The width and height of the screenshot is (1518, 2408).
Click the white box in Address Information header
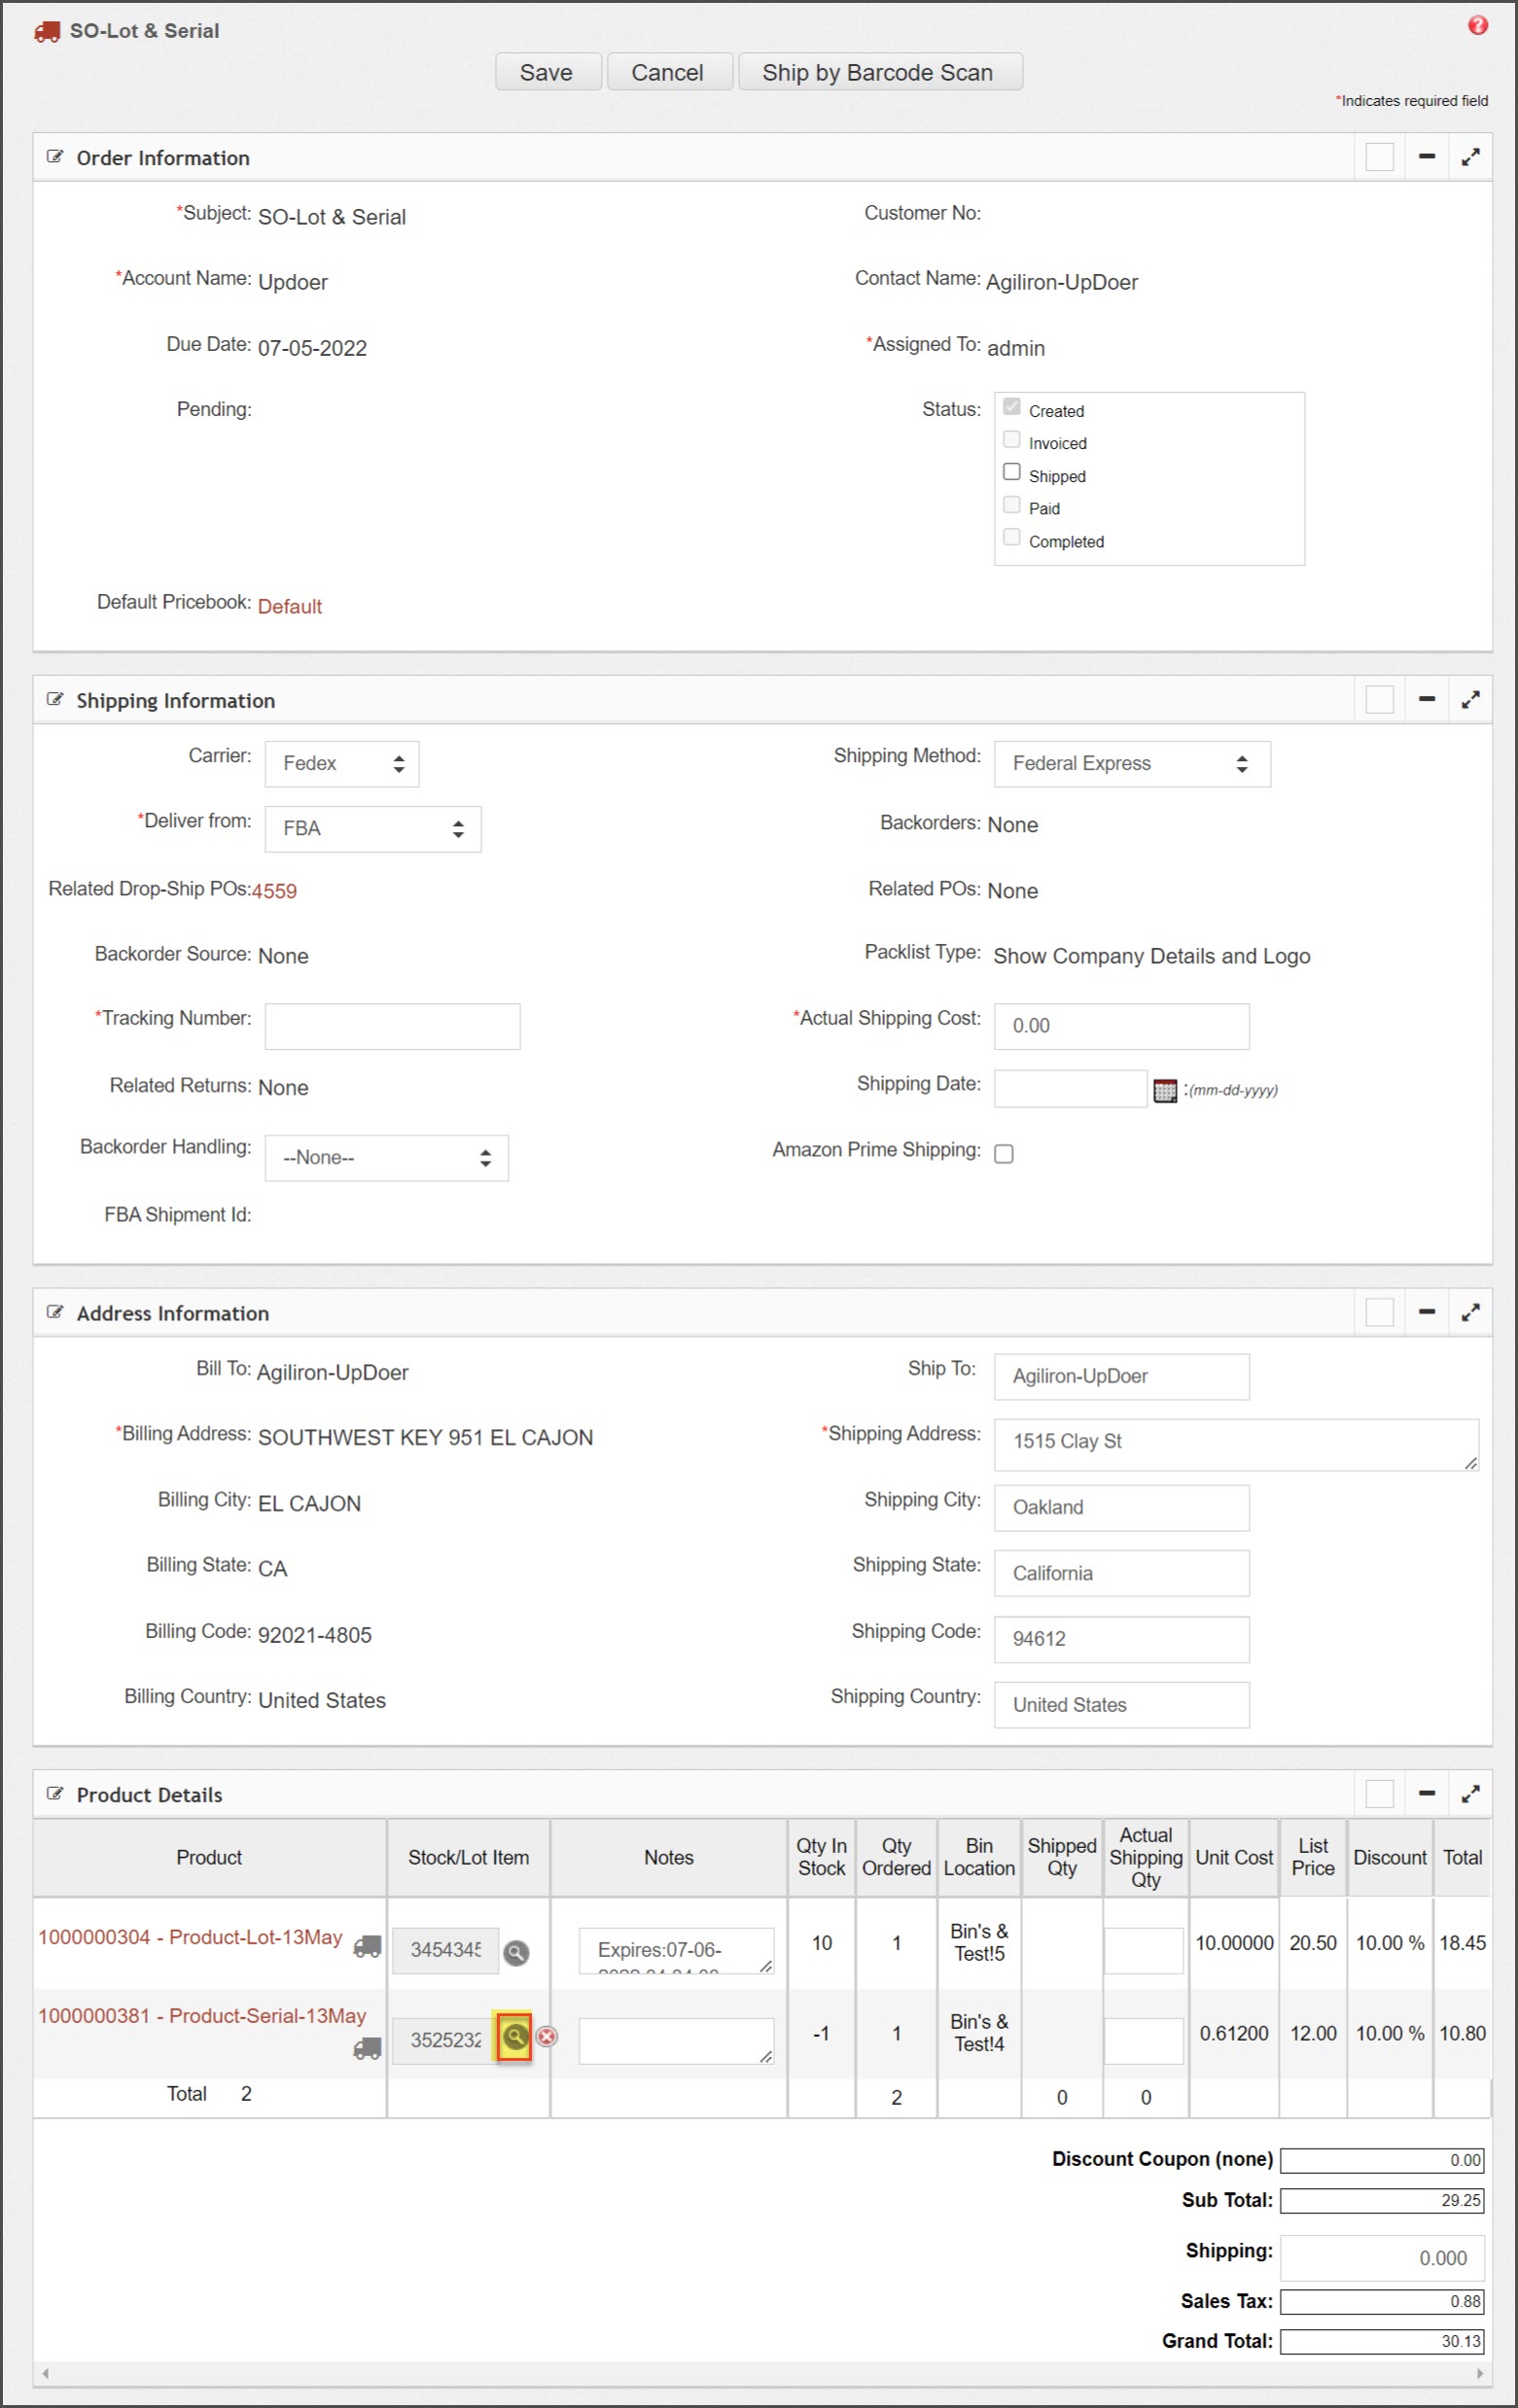[x=1379, y=1312]
